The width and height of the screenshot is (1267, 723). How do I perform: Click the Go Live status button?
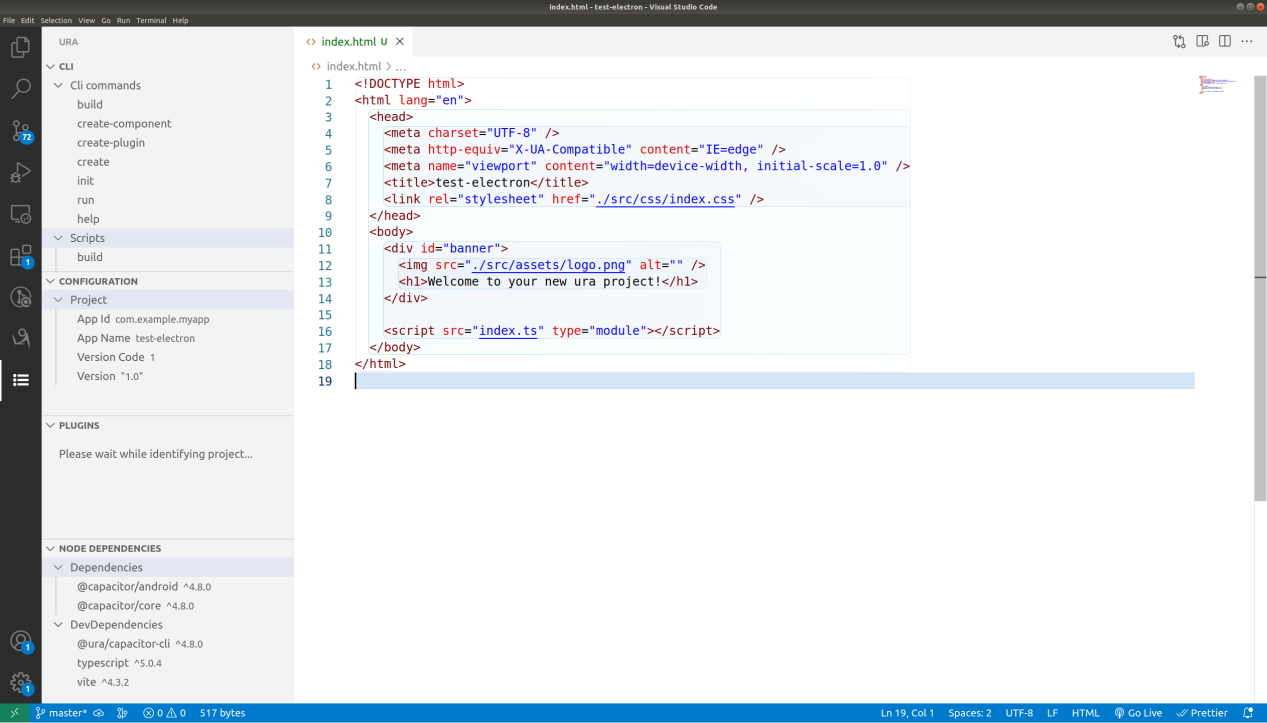1138,713
